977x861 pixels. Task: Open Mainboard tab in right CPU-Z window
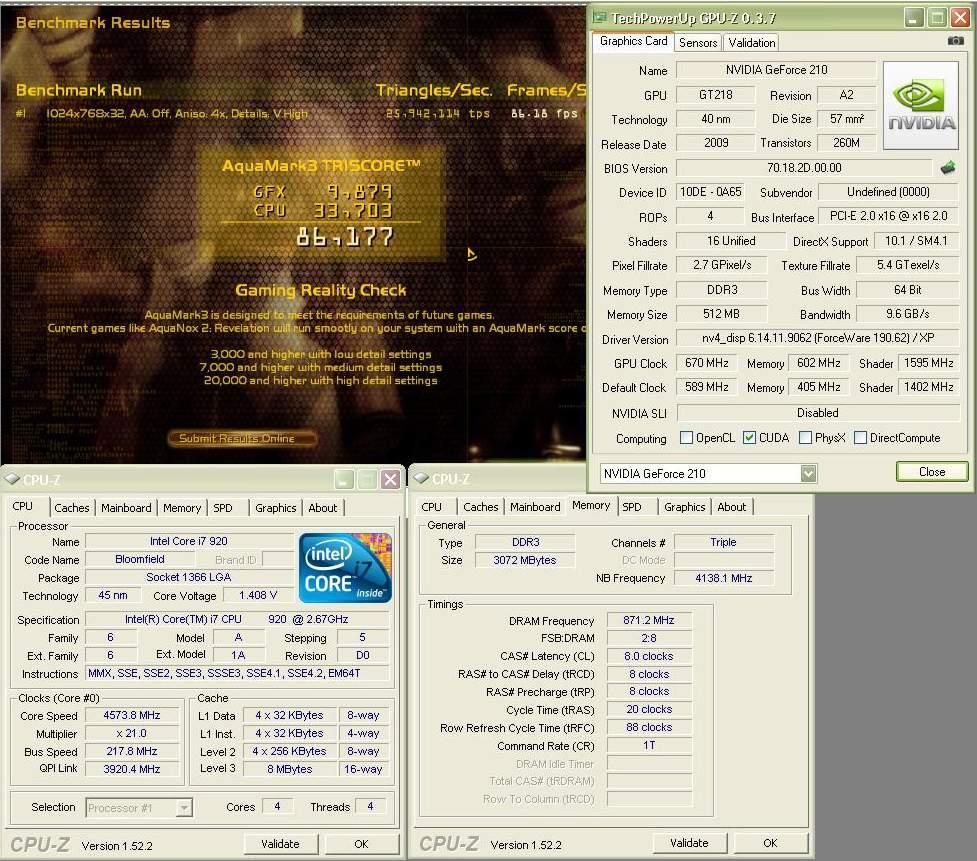coord(535,507)
